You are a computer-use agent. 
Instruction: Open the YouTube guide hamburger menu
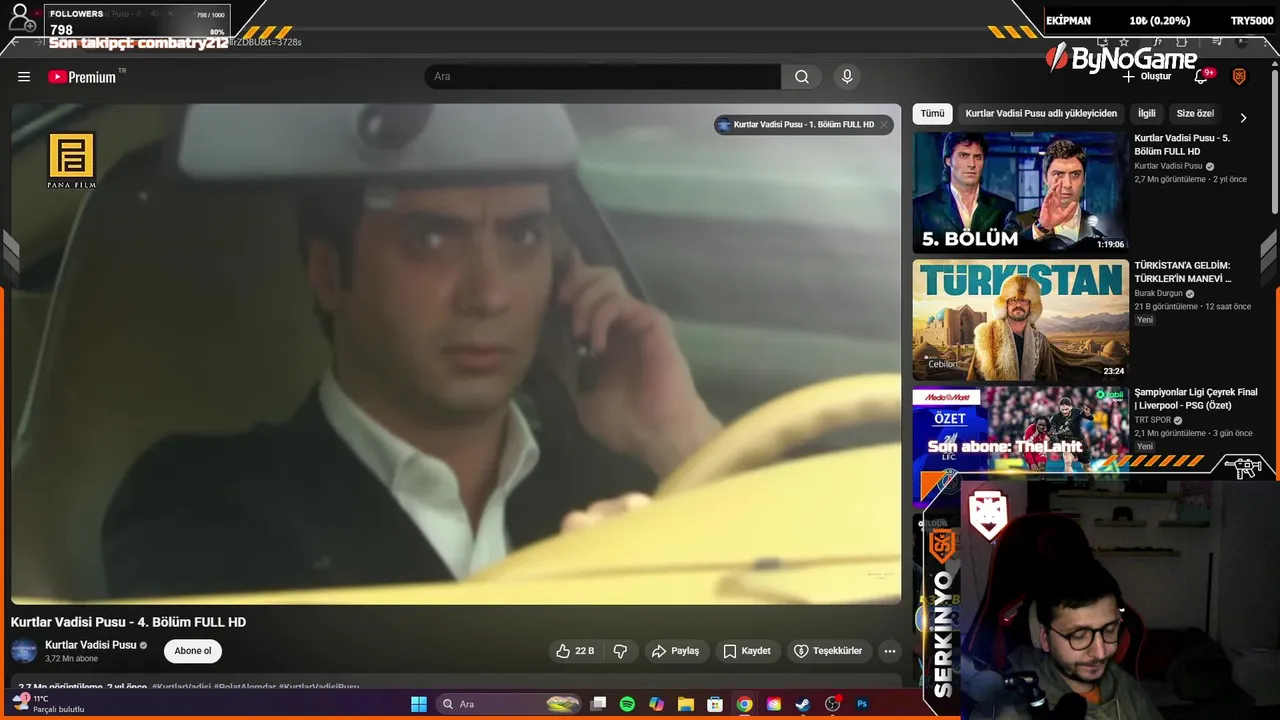point(24,77)
